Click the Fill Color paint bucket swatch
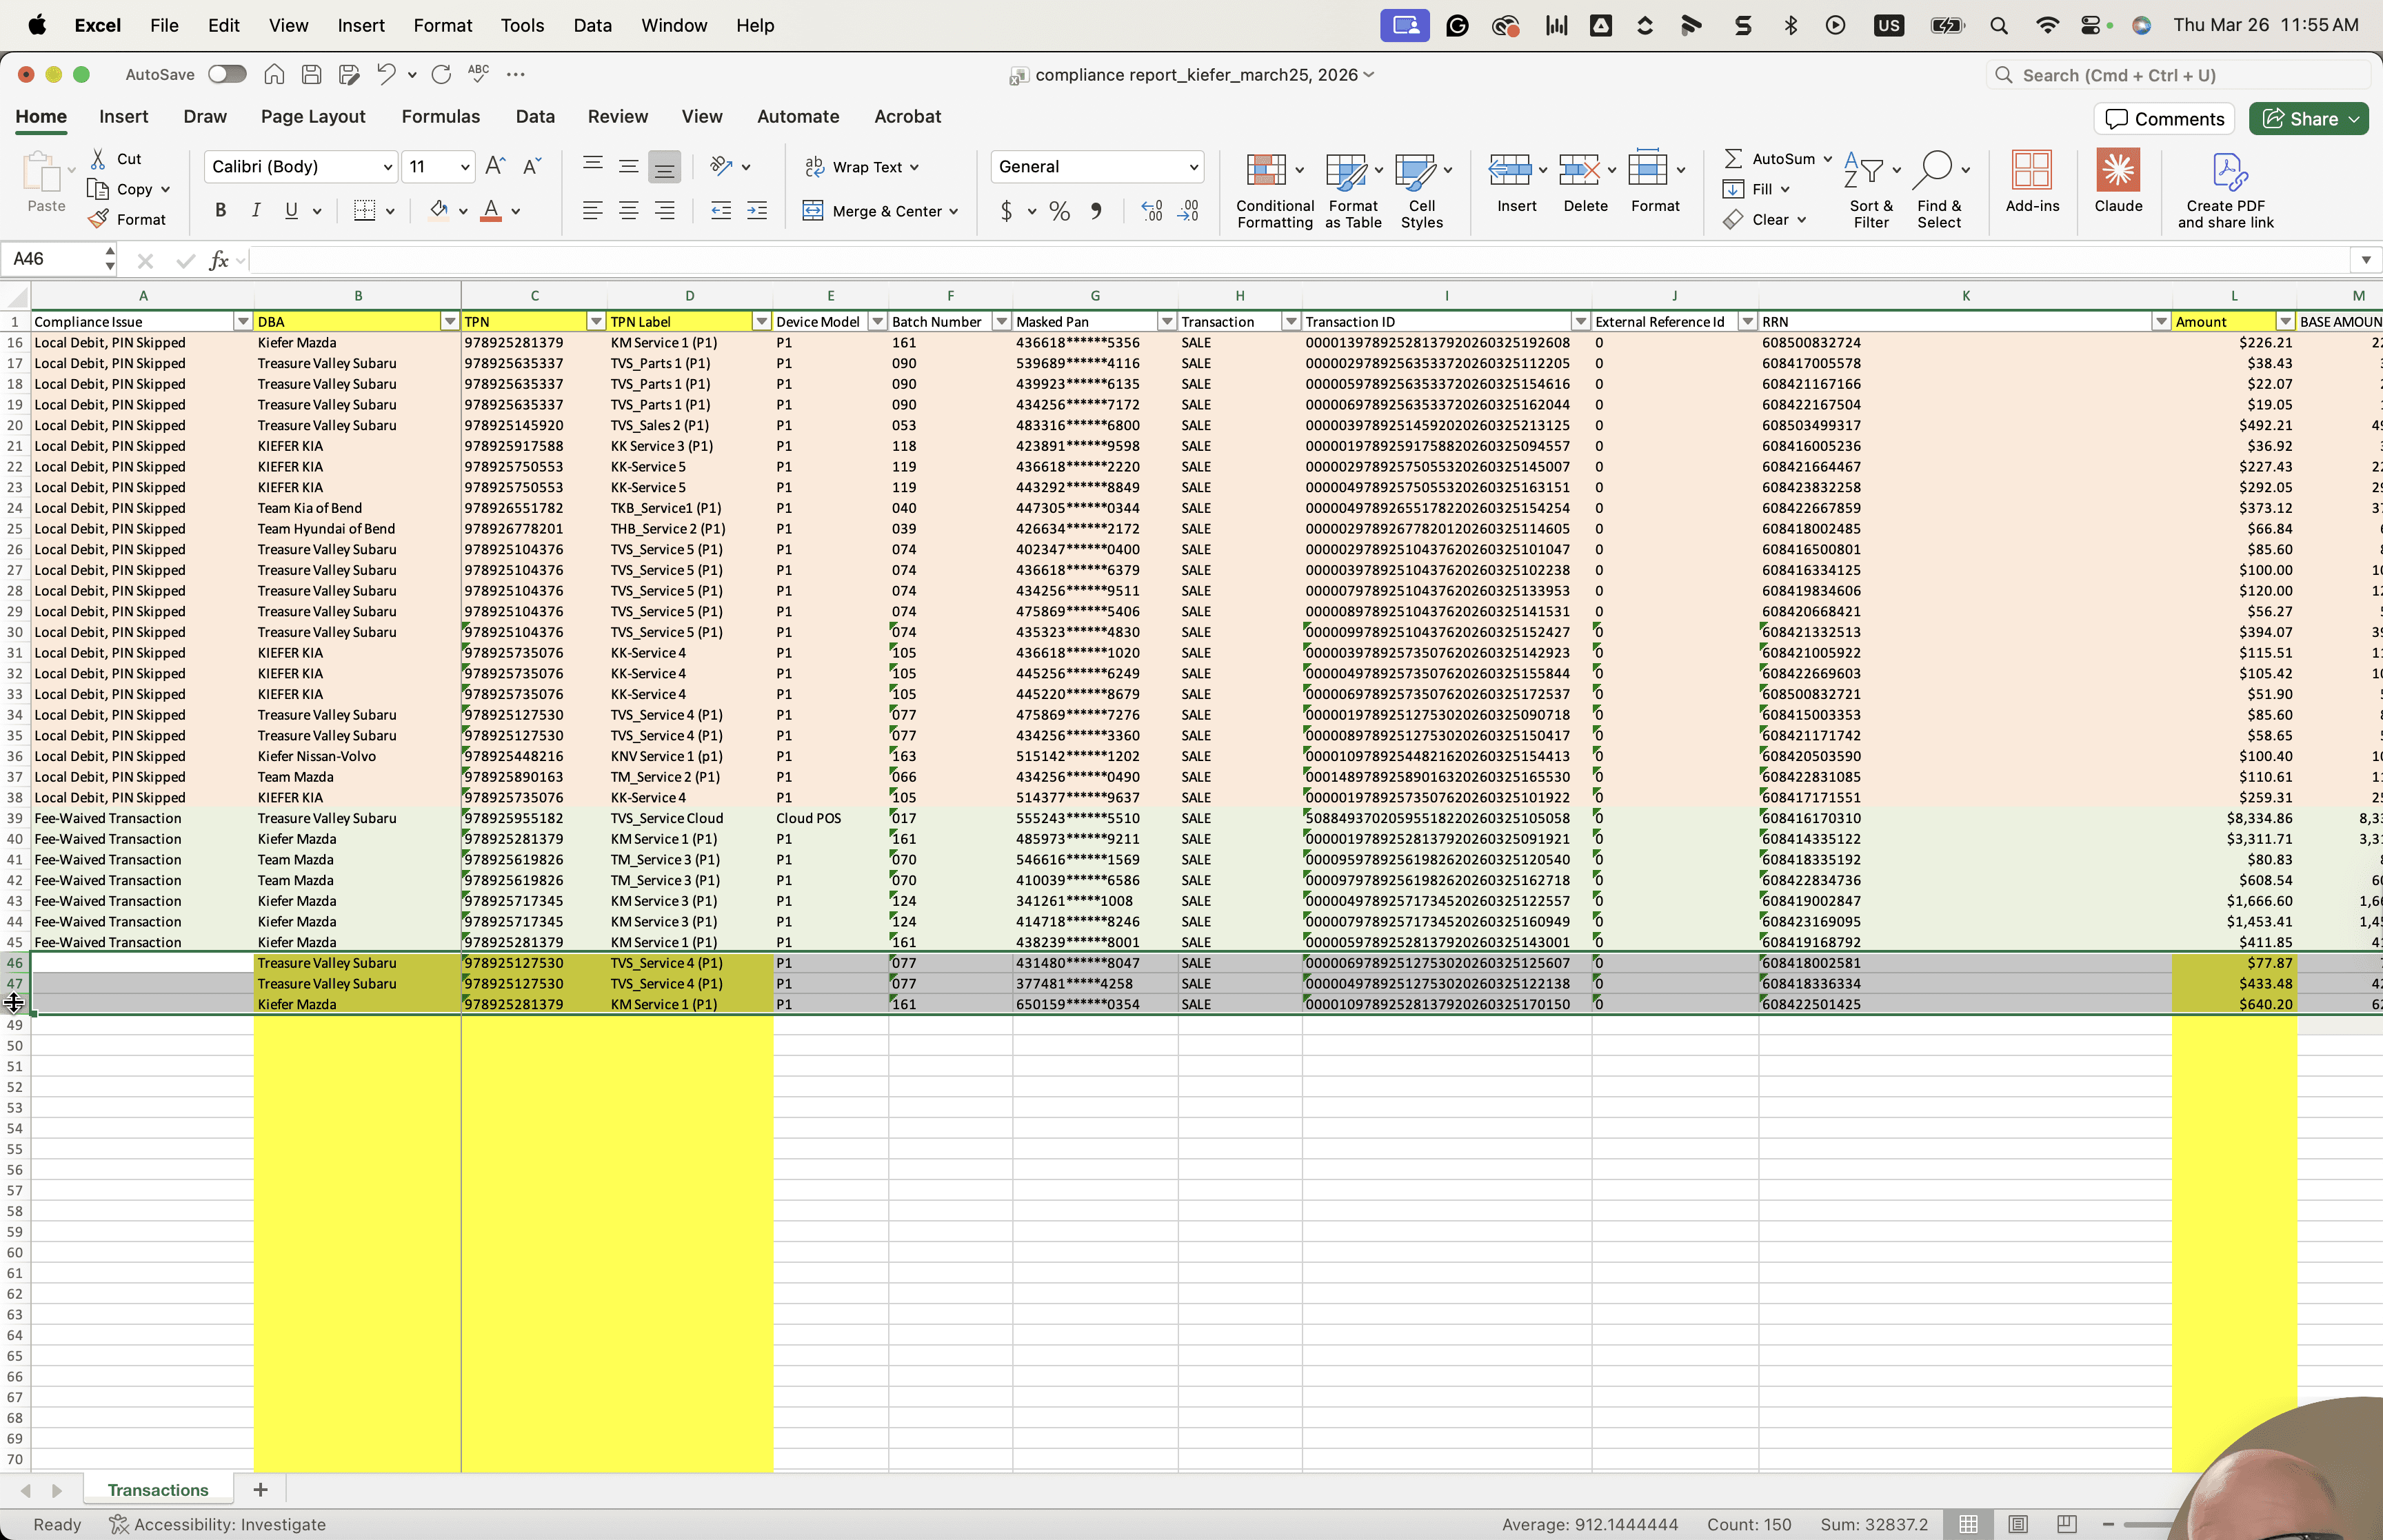Image resolution: width=2383 pixels, height=1540 pixels. (x=439, y=211)
